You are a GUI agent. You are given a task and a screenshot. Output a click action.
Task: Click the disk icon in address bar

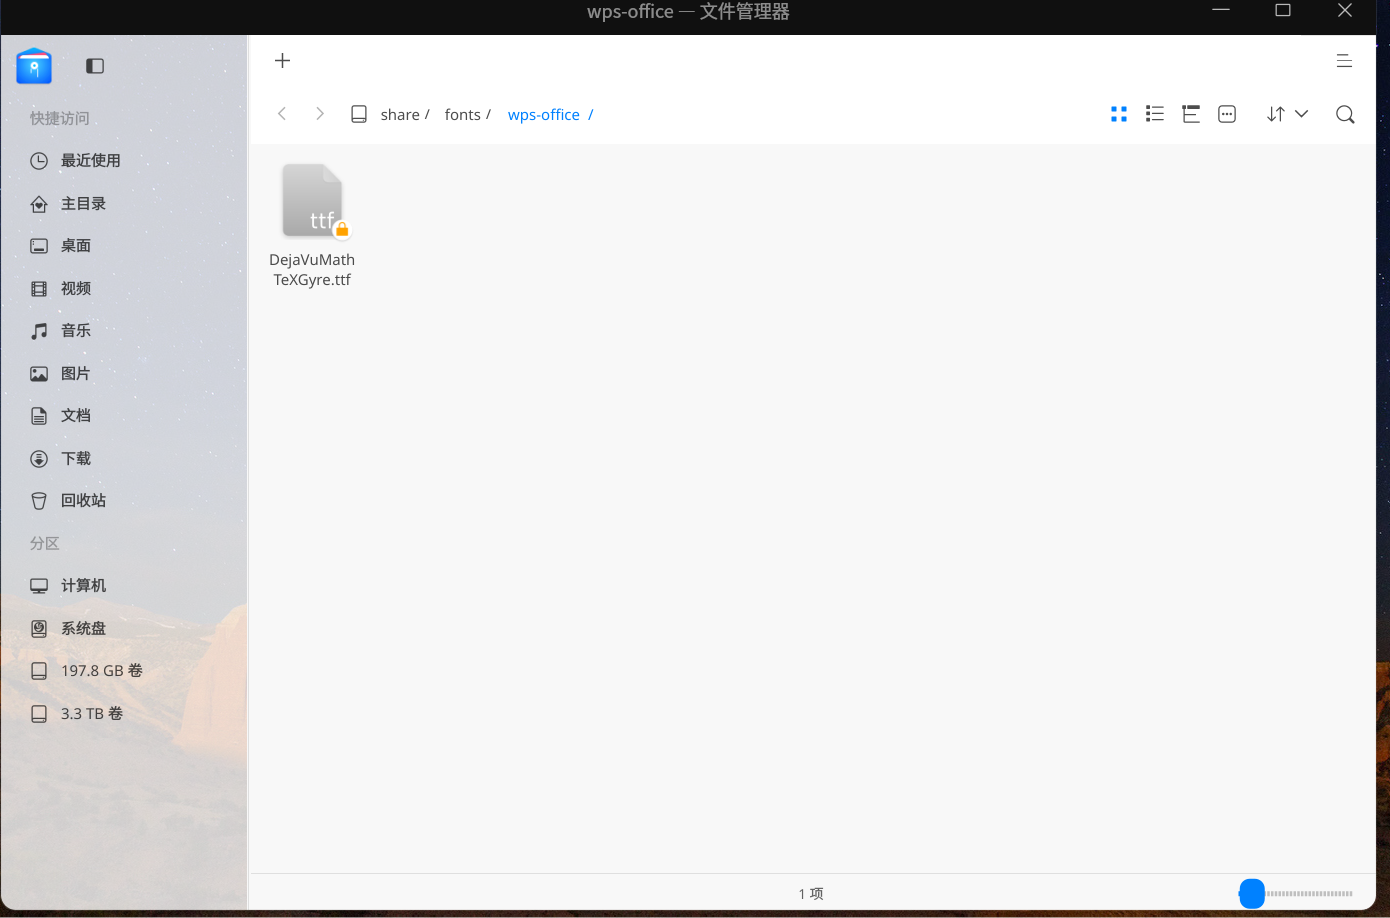359,114
